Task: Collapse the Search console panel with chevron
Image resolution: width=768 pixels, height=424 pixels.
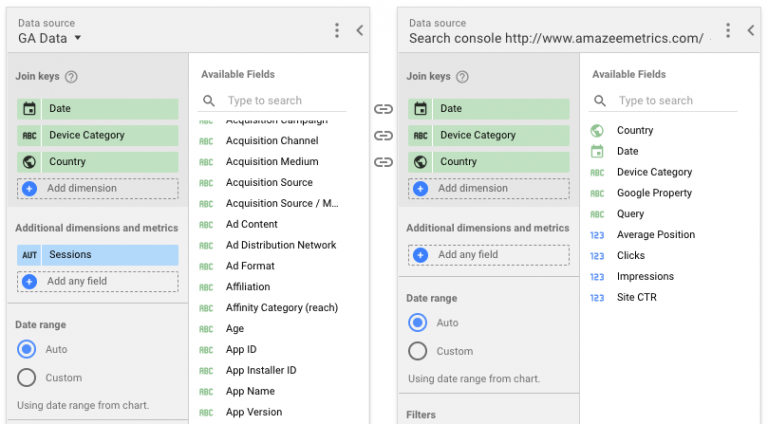Action: (751, 30)
